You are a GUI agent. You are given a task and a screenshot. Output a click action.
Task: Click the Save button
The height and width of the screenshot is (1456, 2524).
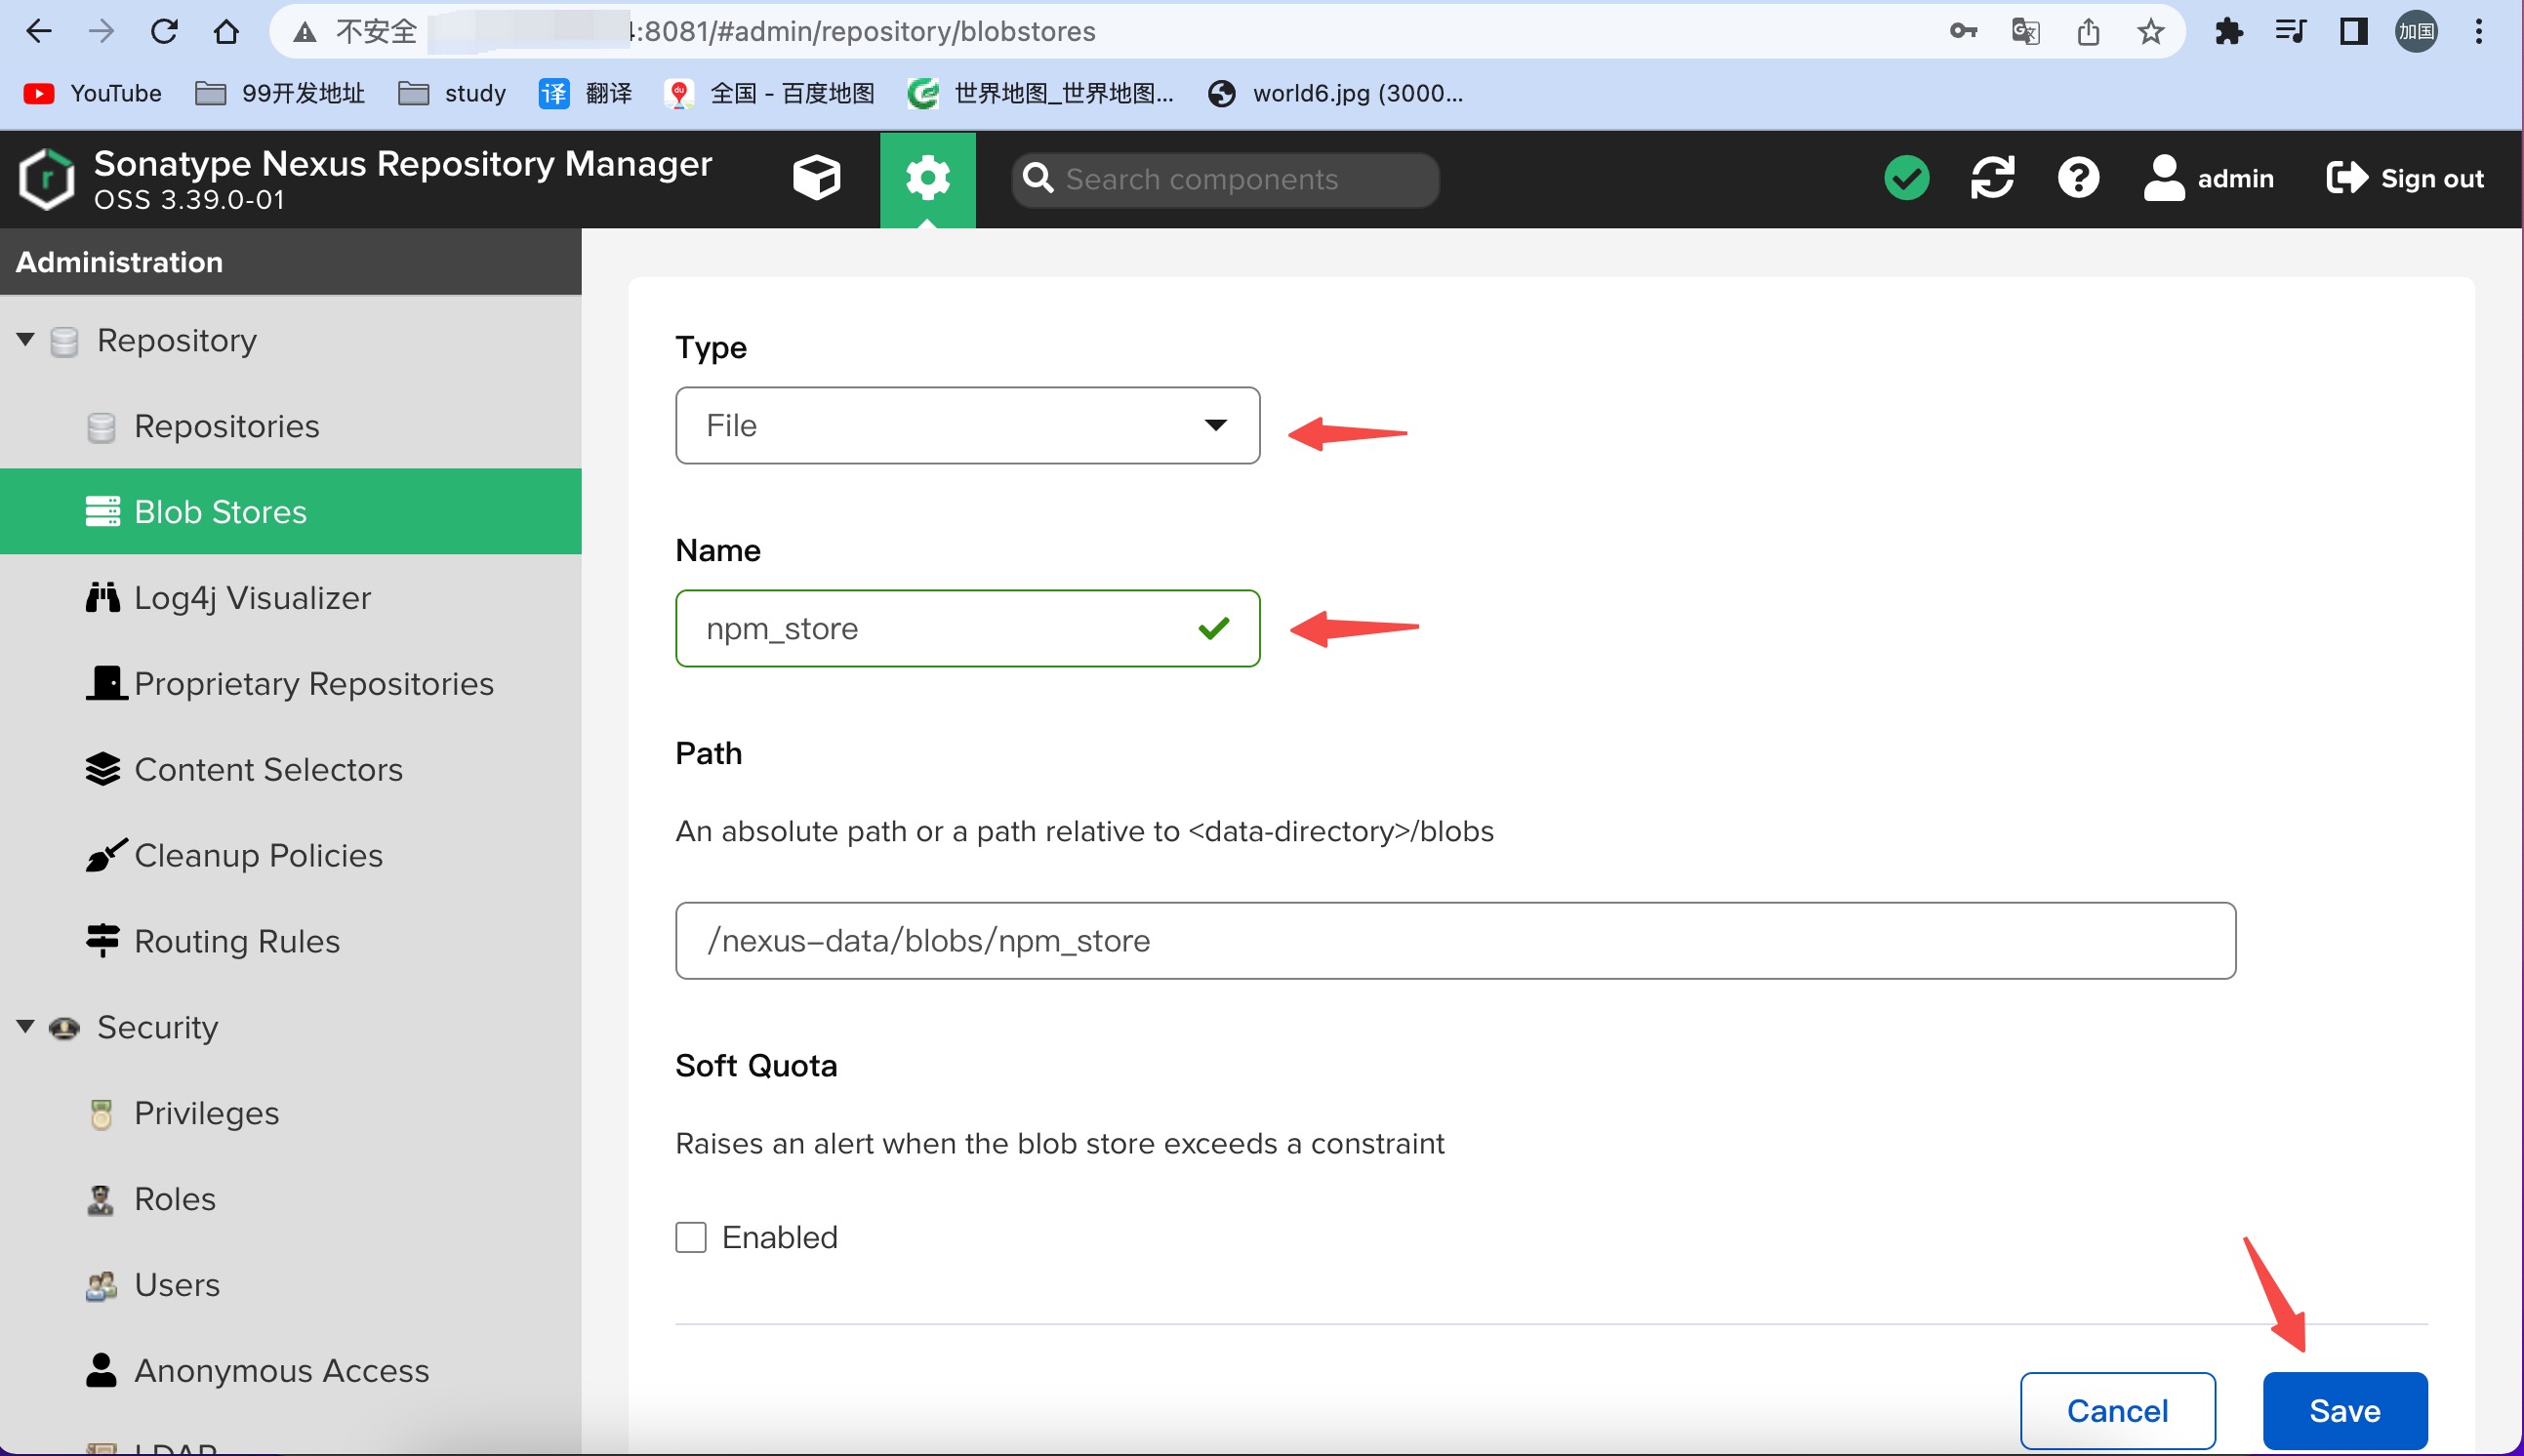[2345, 1410]
